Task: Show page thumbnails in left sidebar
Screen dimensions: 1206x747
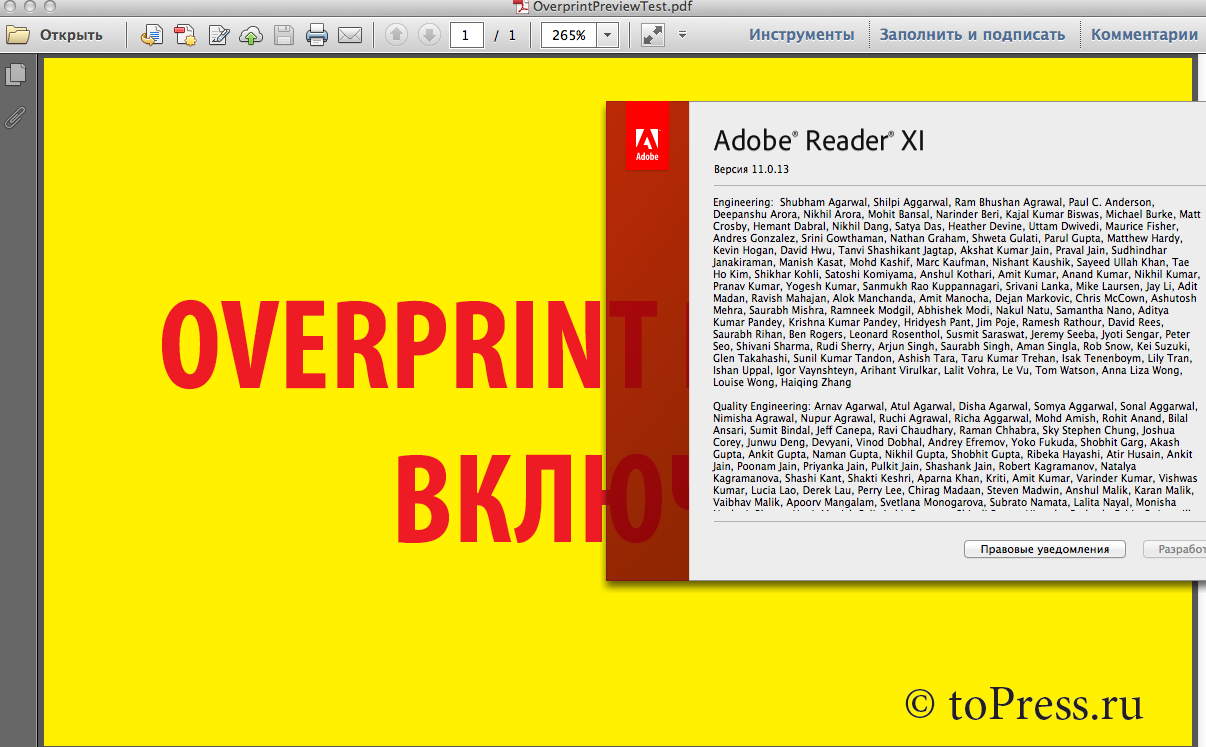Action: (x=16, y=73)
